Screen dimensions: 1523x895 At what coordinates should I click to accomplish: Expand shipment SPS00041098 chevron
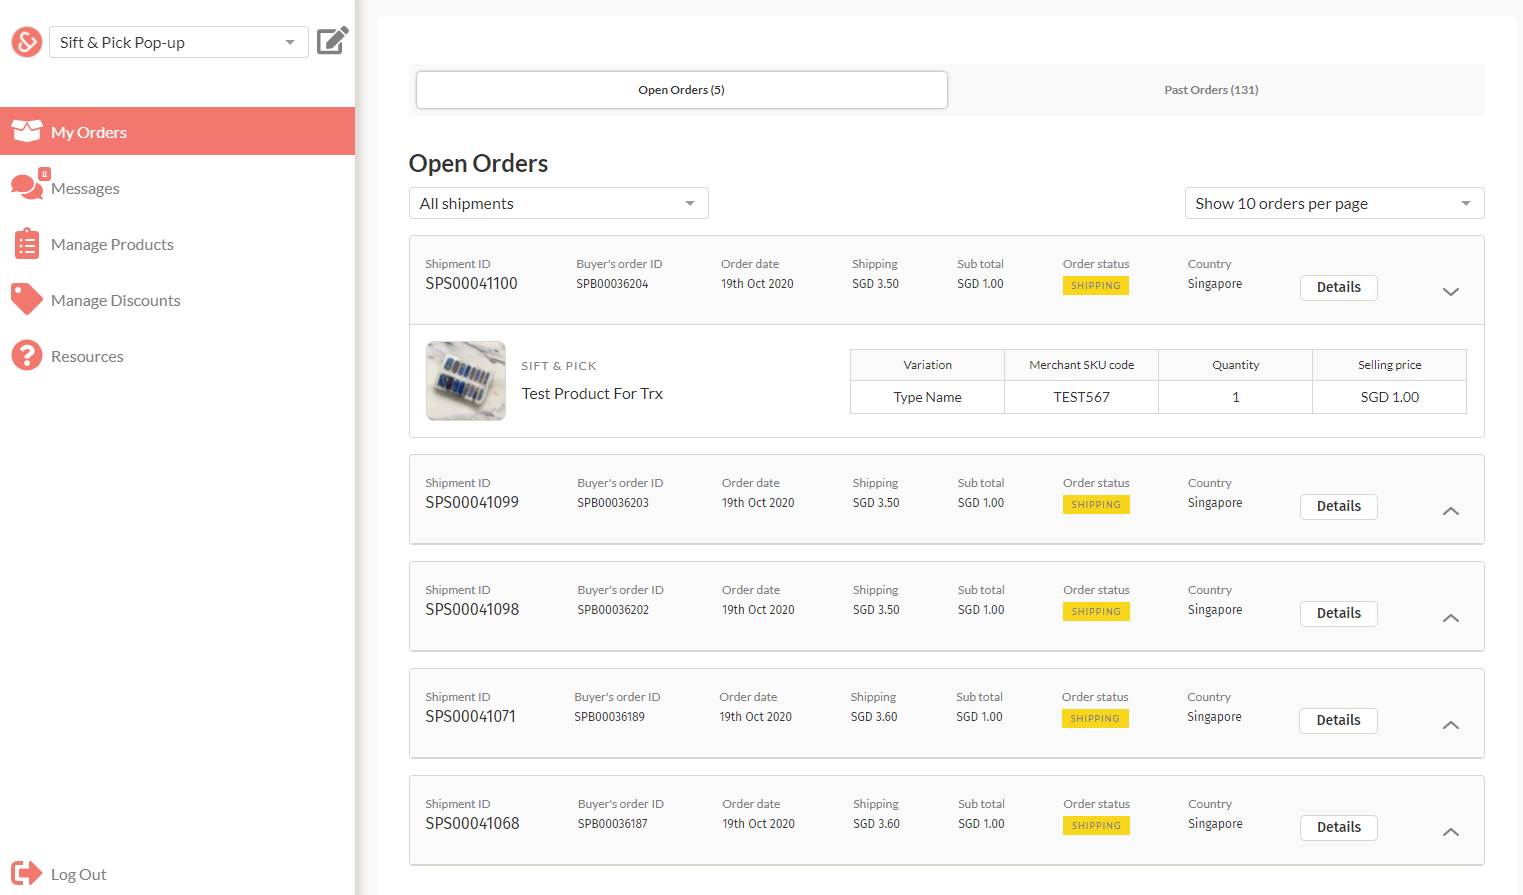pos(1451,618)
